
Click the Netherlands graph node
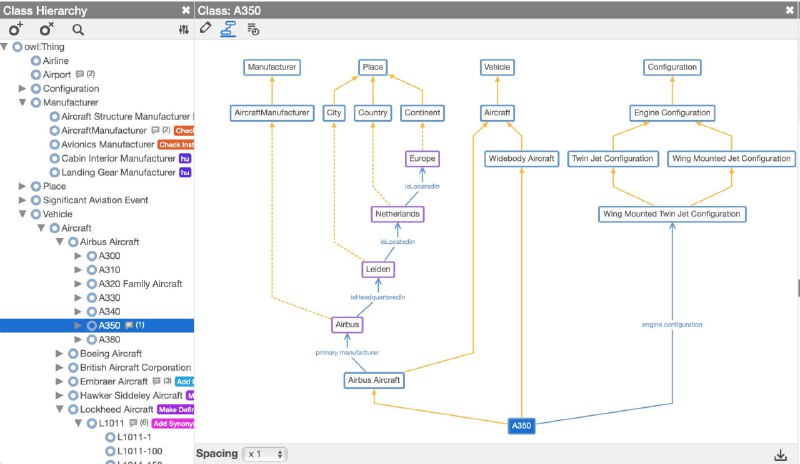pyautogui.click(x=397, y=214)
